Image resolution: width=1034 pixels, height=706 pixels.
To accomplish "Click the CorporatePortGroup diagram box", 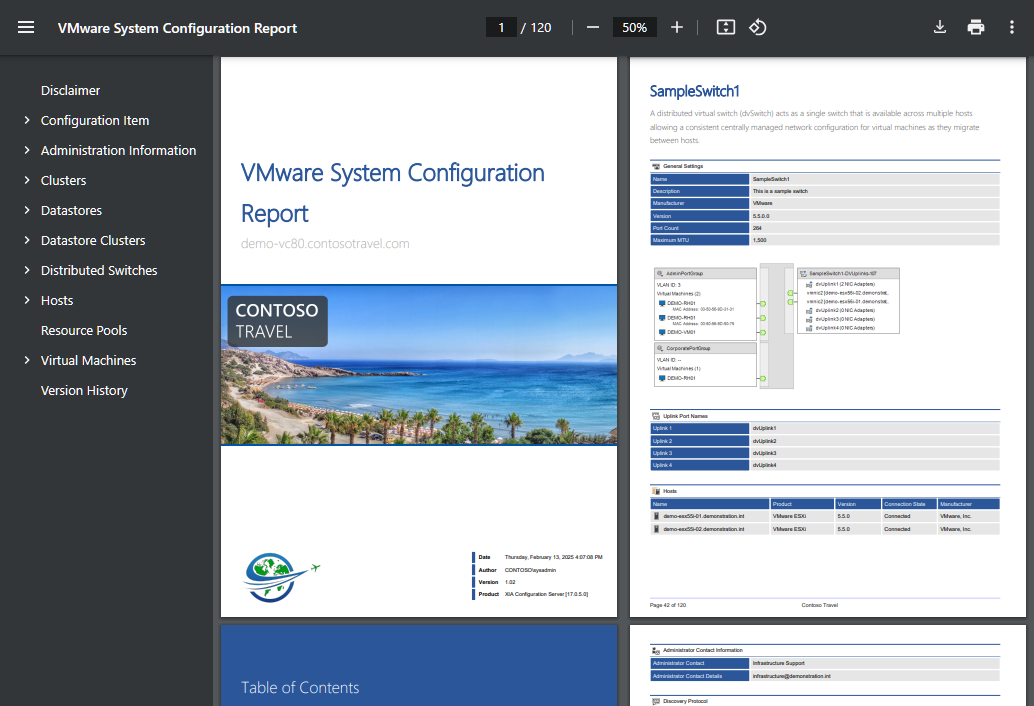I will [x=705, y=364].
